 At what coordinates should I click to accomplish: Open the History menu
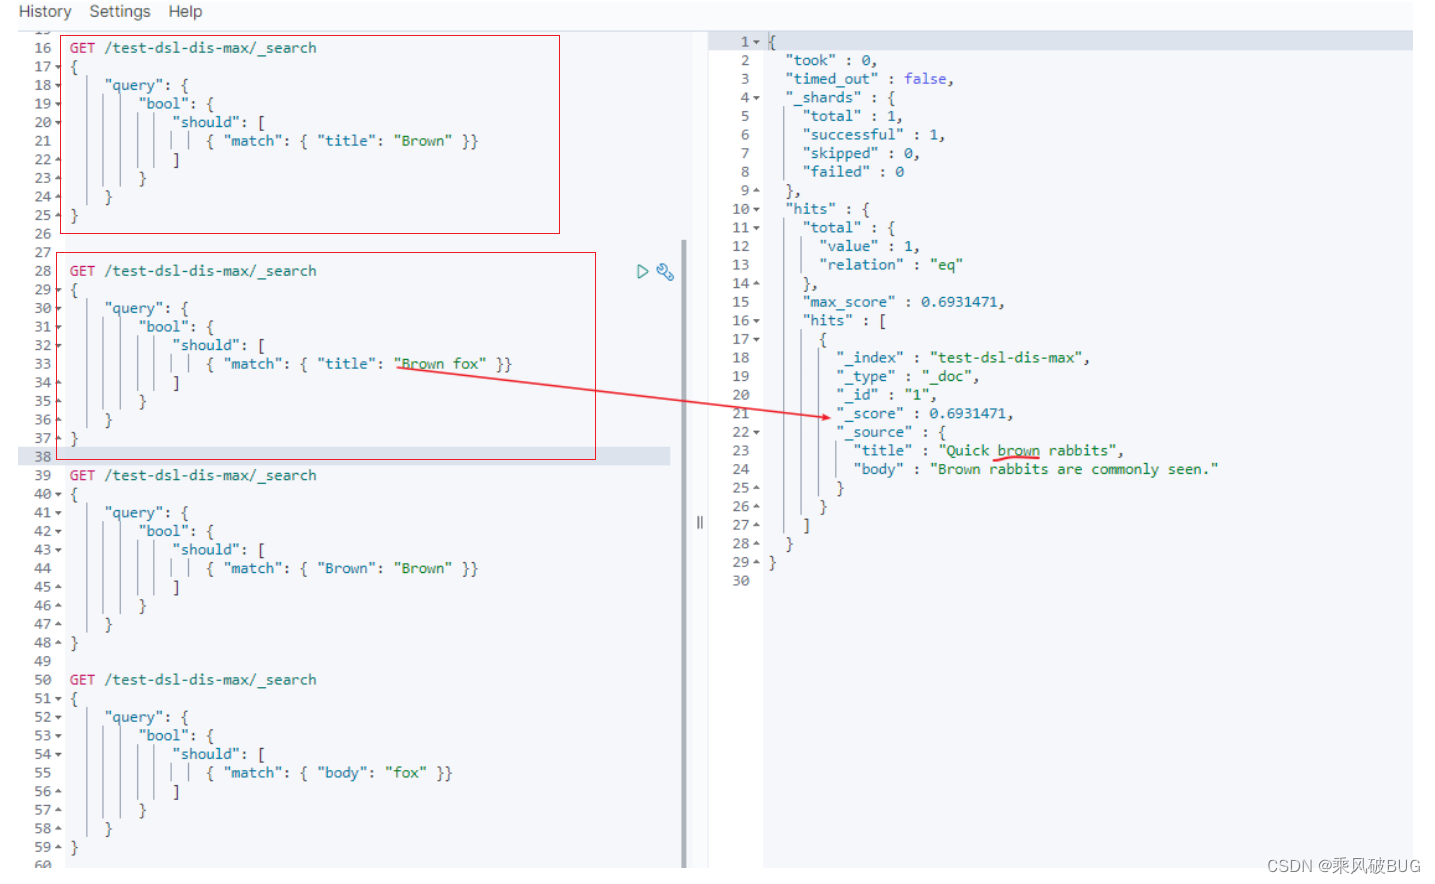point(45,11)
